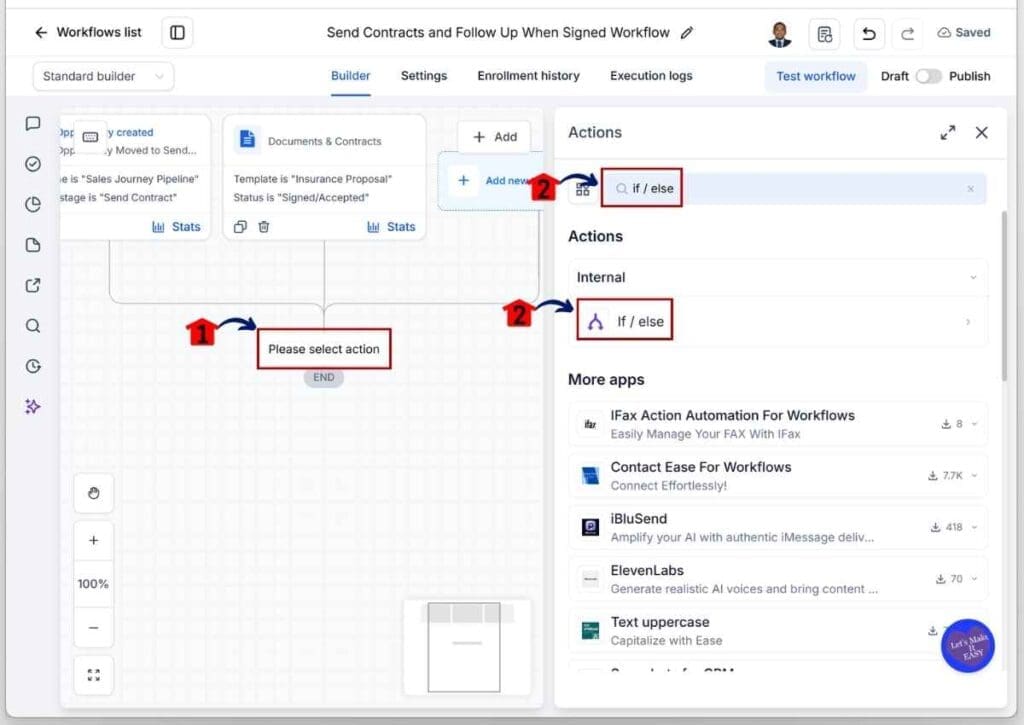Go back to Workflows list
This screenshot has width=1024, height=725.
coord(88,32)
